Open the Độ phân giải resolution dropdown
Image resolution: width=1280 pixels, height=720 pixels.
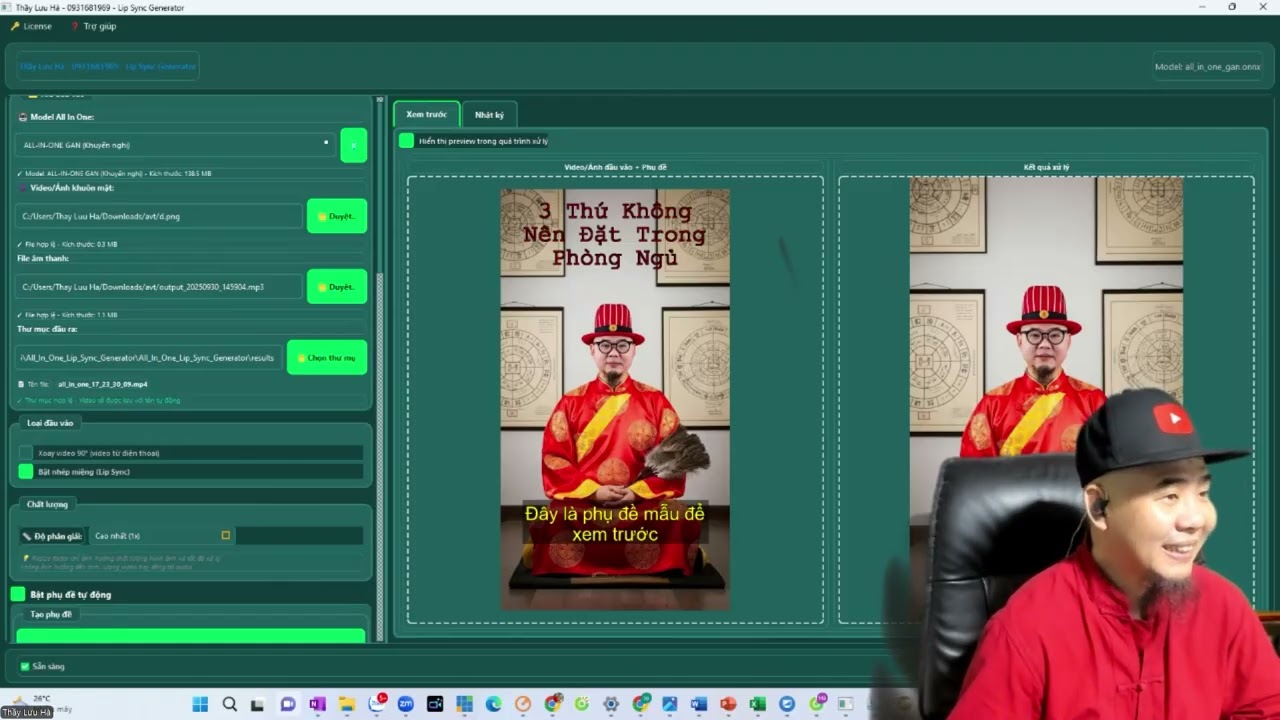[x=162, y=536]
